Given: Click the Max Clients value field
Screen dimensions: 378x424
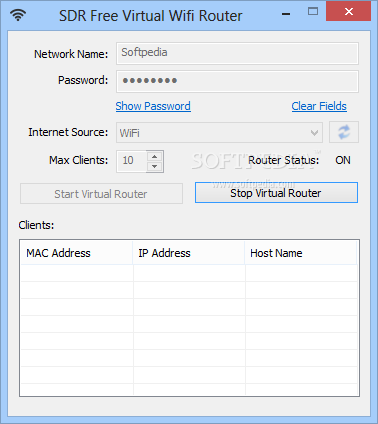Looking at the screenshot, I should click(132, 161).
